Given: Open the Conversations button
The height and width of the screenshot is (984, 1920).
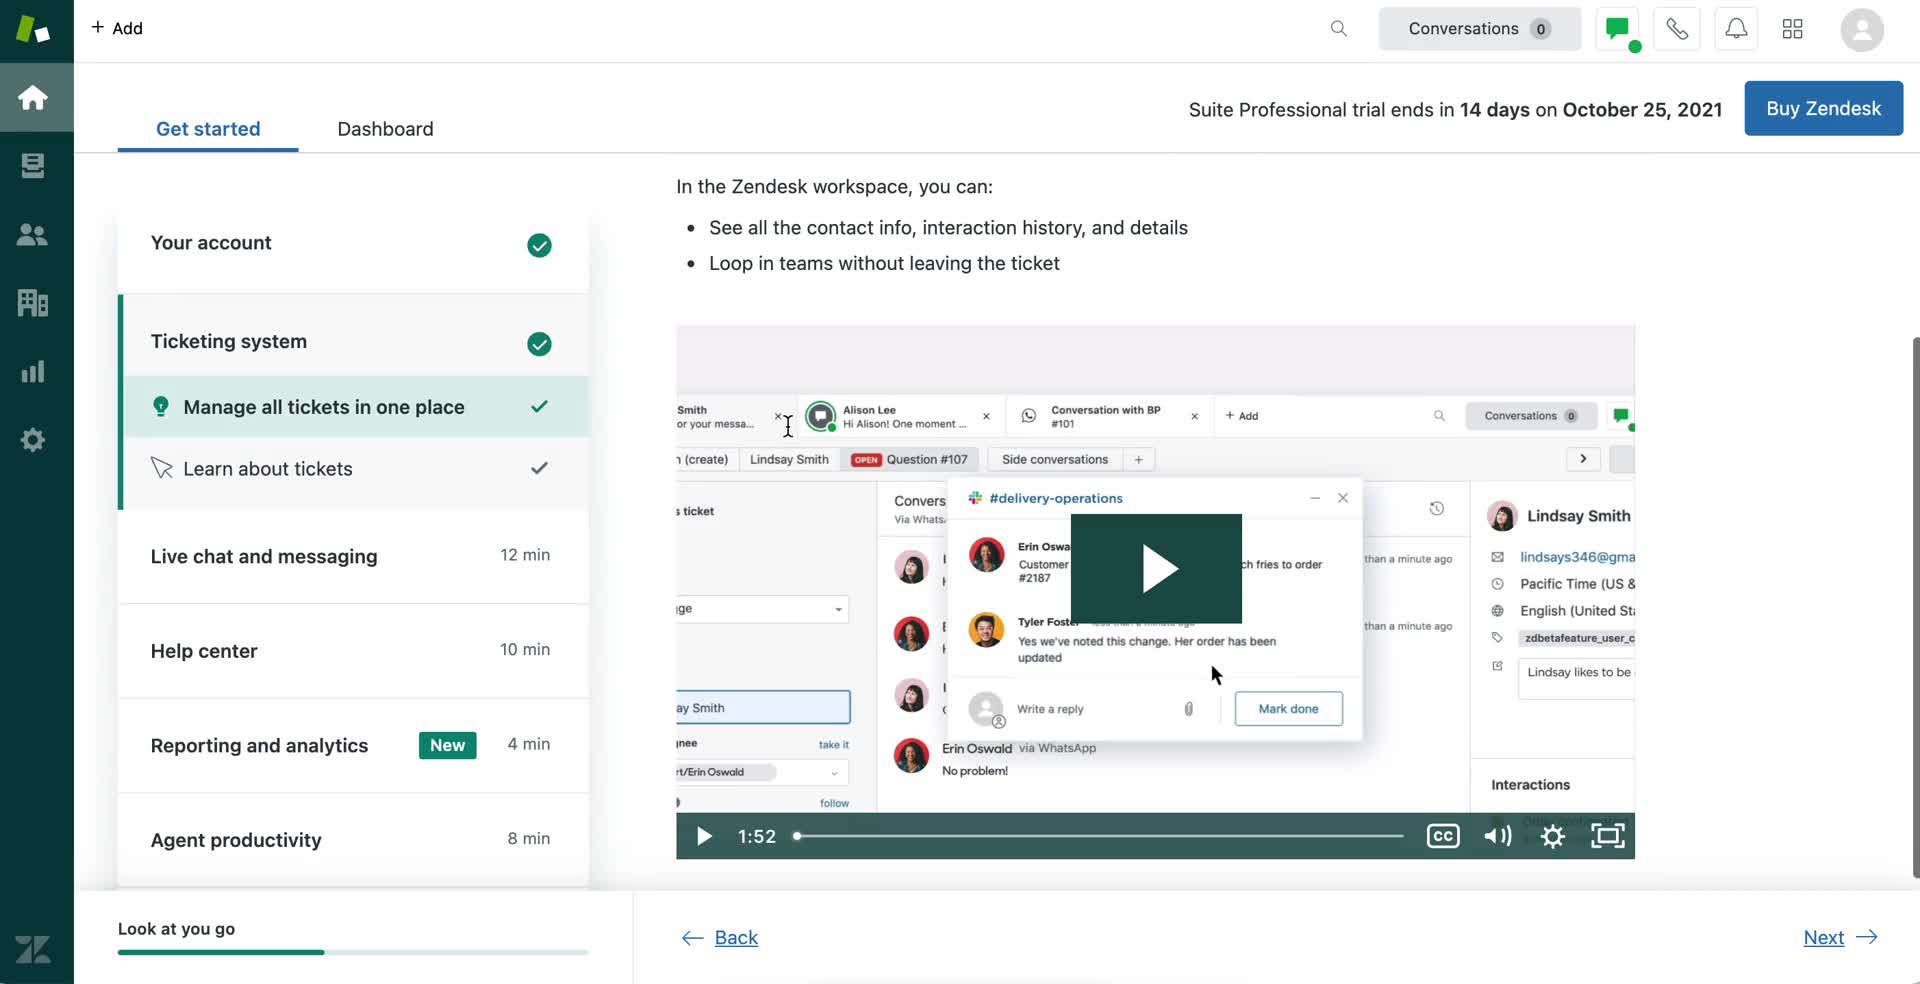Looking at the screenshot, I should [x=1480, y=29].
